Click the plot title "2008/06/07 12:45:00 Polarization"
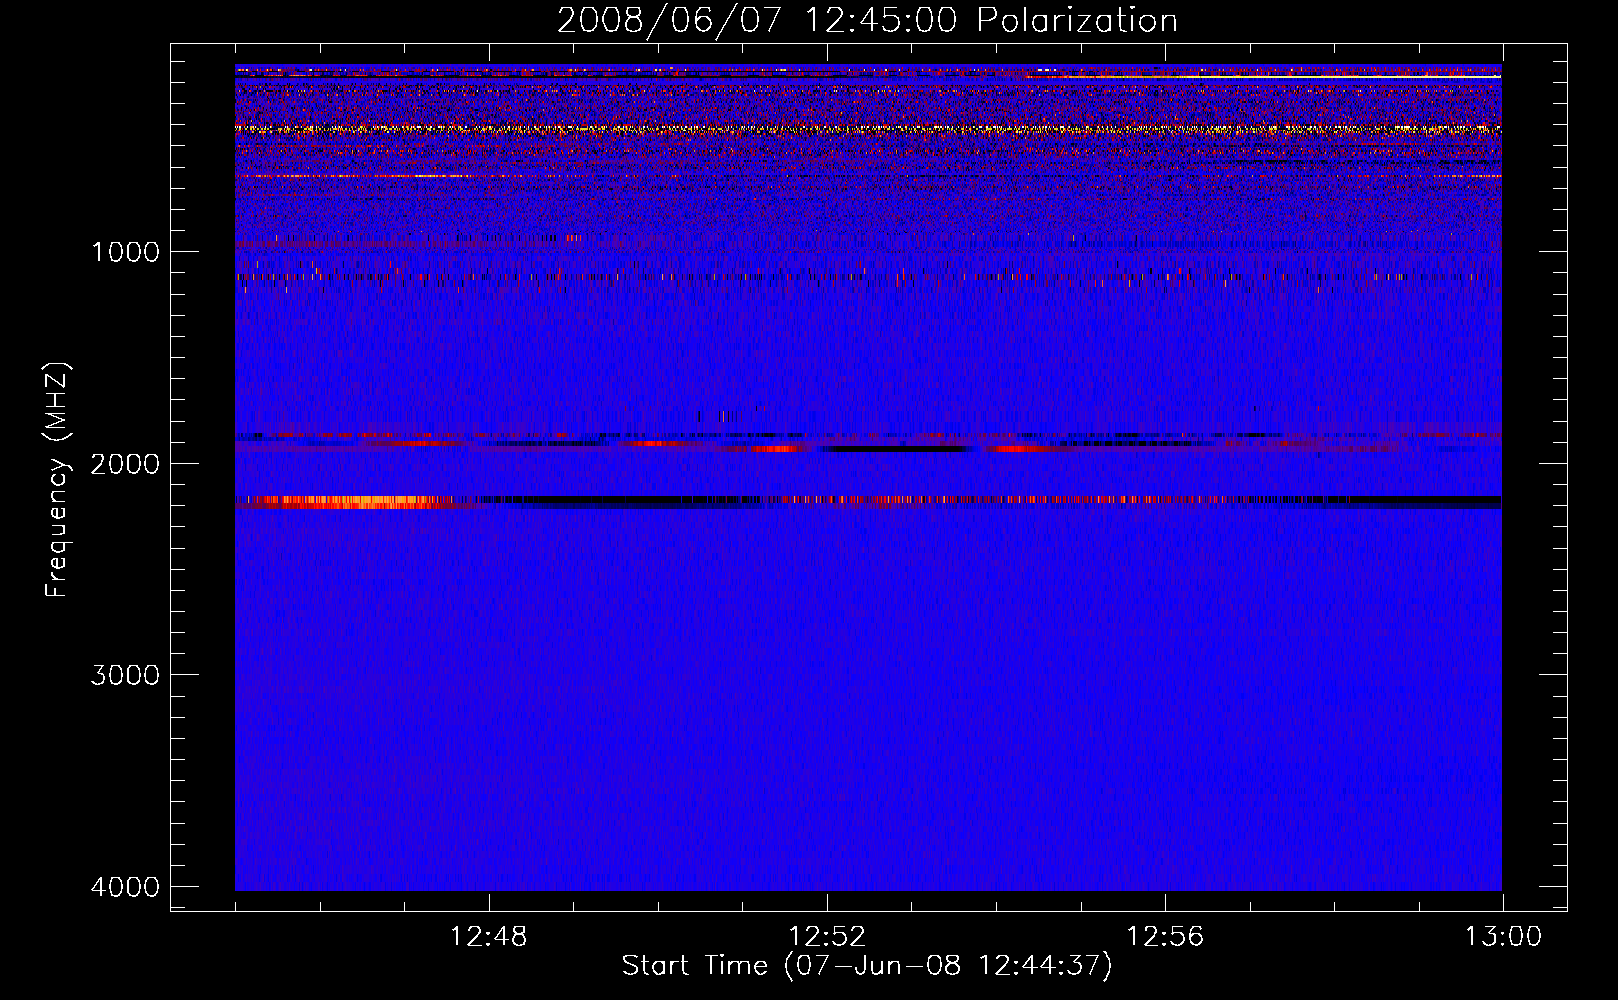 [867, 21]
